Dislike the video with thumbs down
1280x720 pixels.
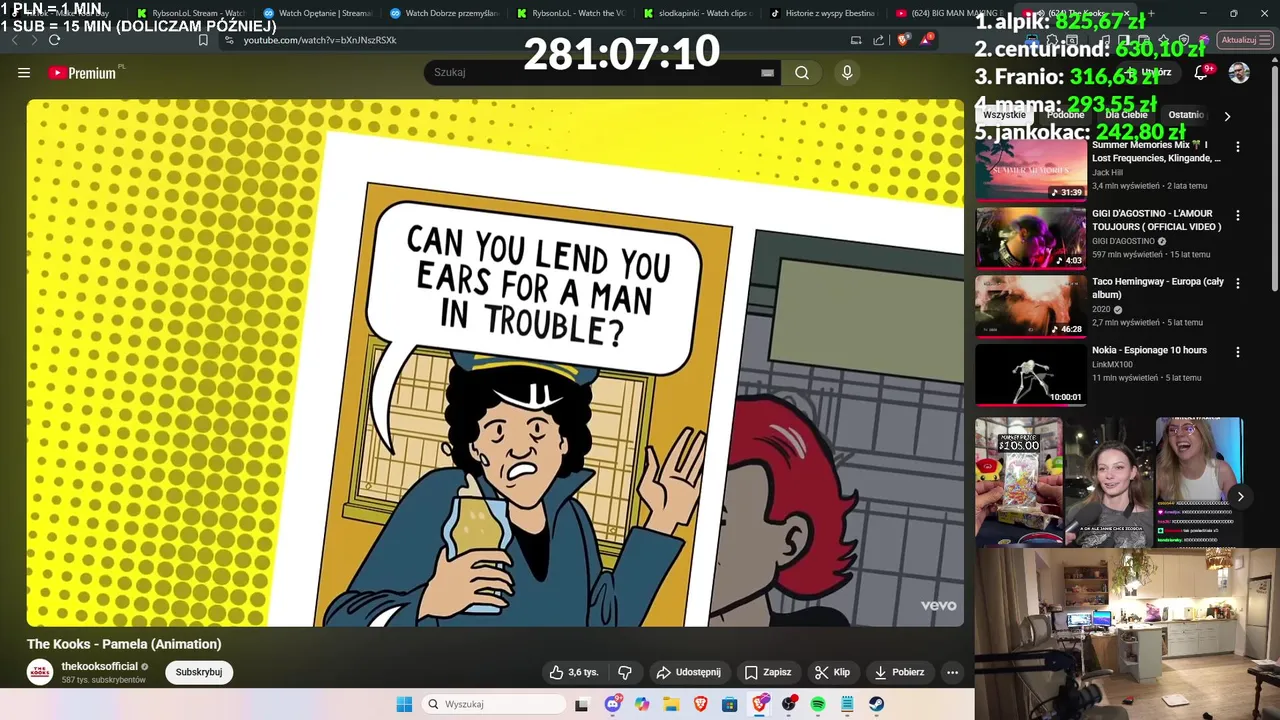coord(625,672)
